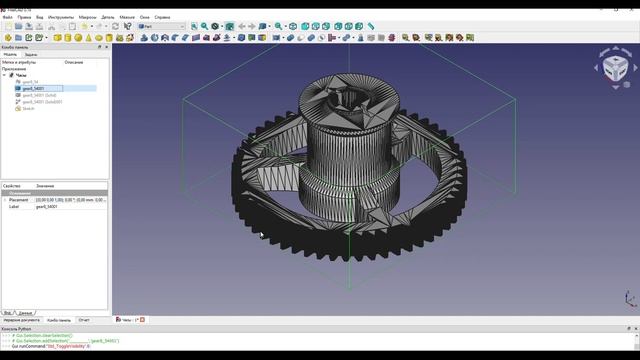
Task: Click the Fit All view icon
Action: pos(194,26)
